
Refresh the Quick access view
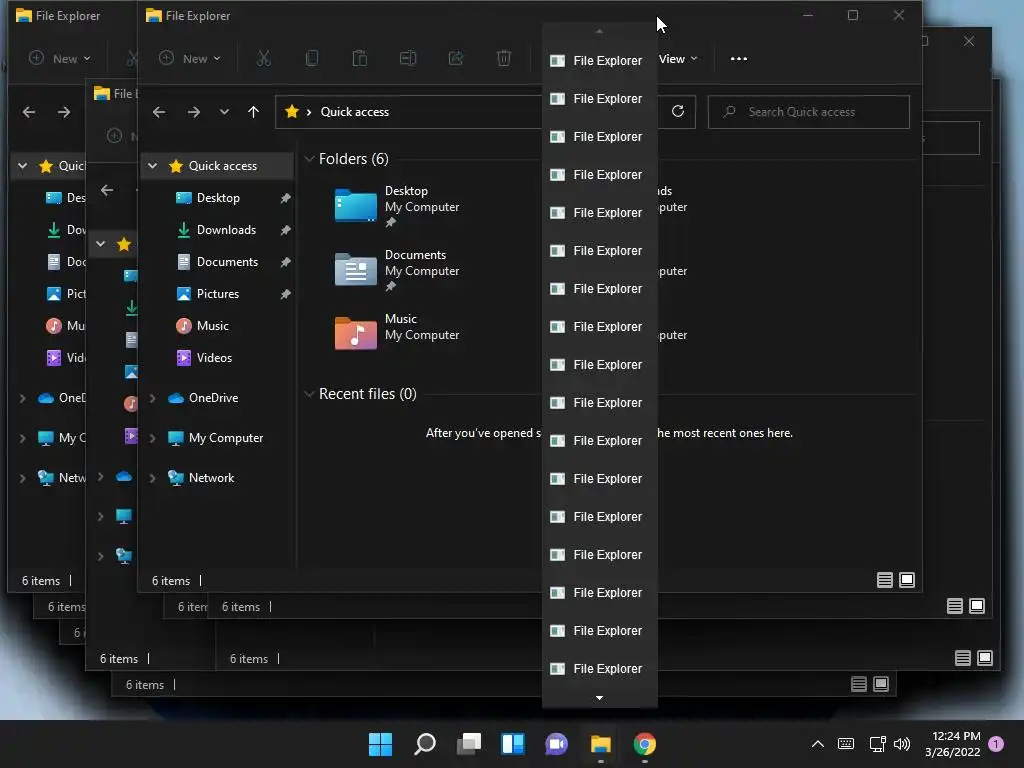(x=678, y=112)
